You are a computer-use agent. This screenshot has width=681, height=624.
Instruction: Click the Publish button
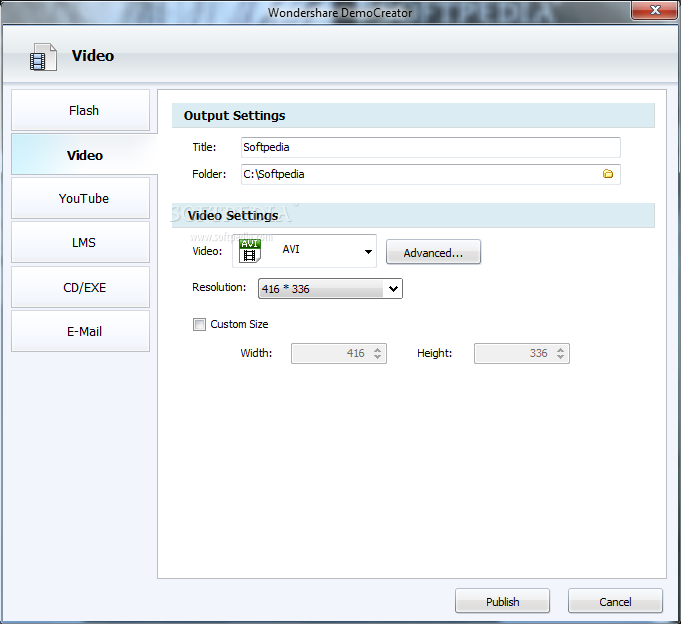point(502,601)
